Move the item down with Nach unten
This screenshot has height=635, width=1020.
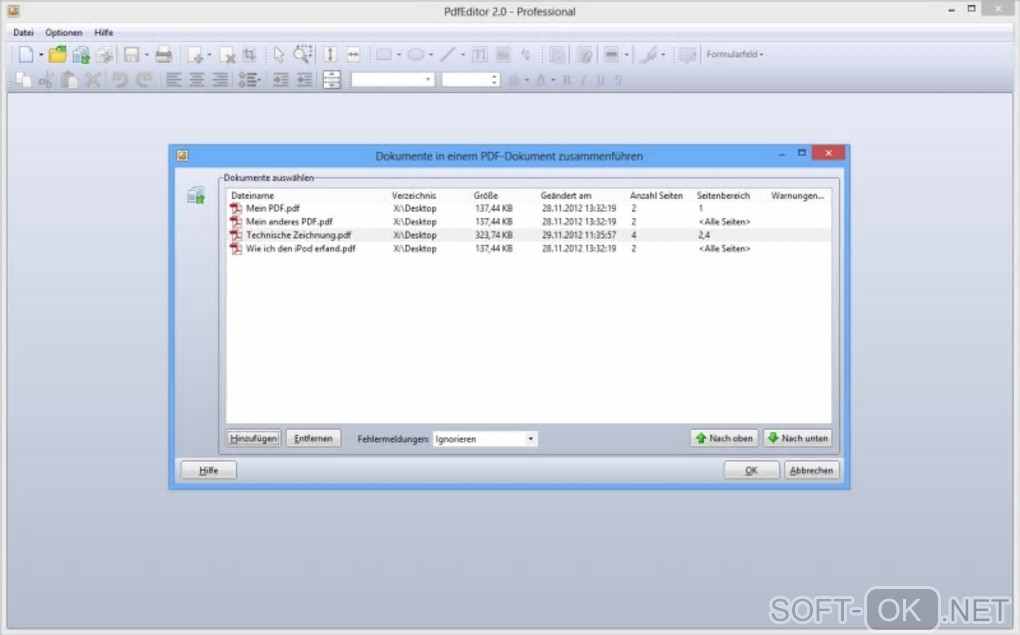(798, 439)
